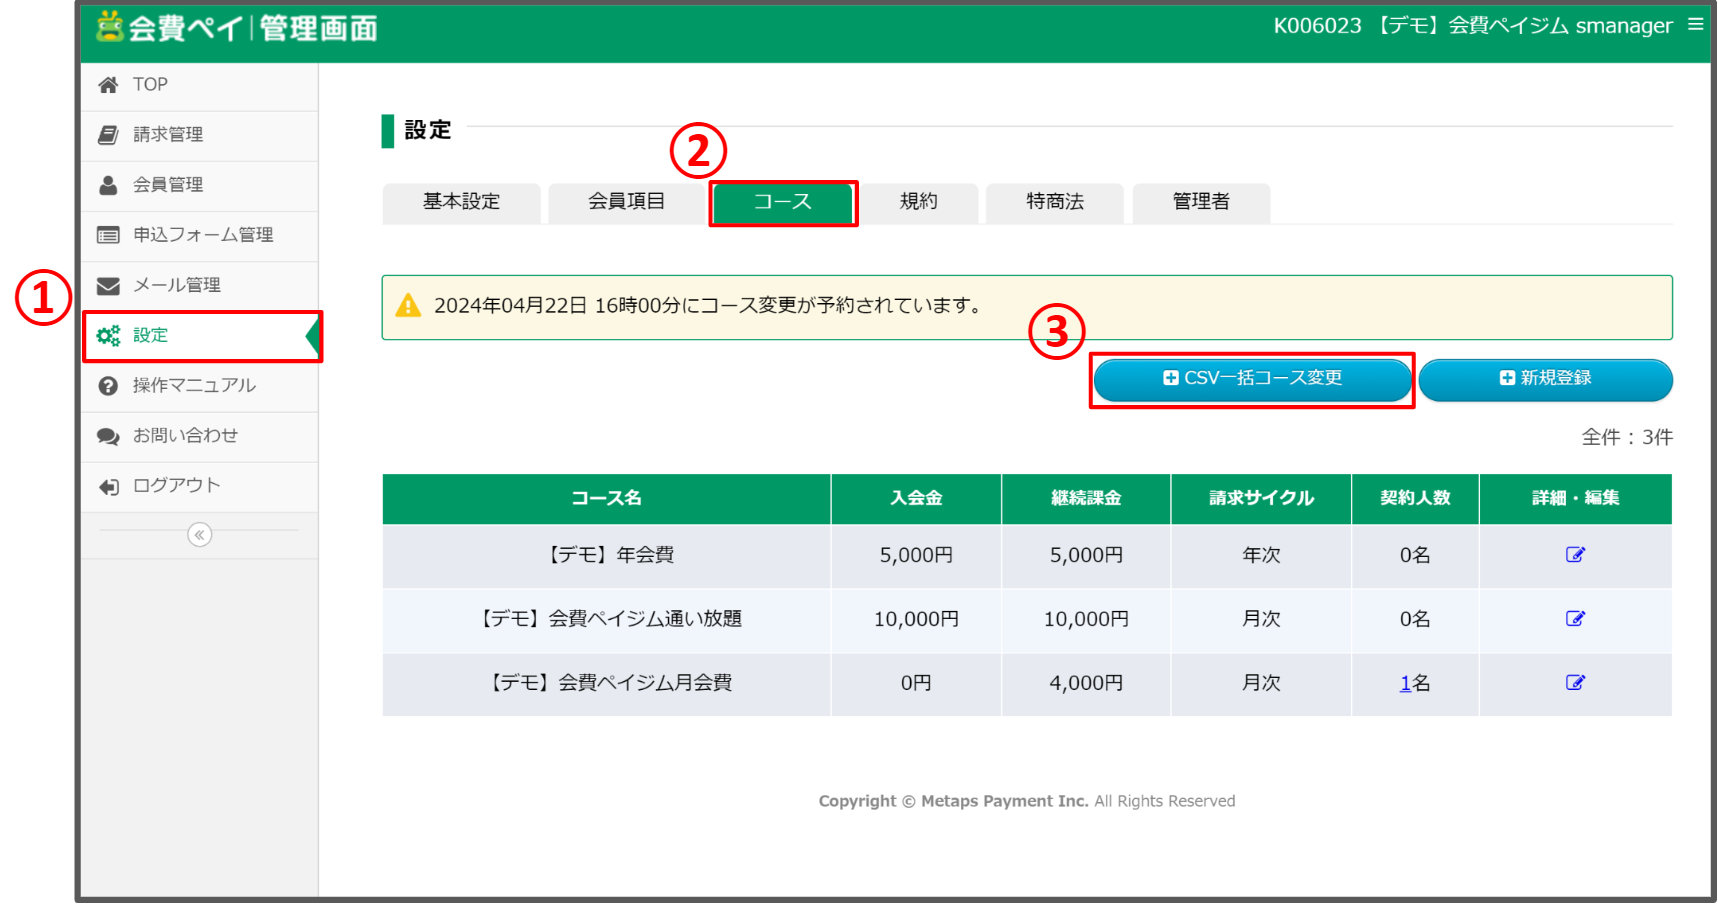This screenshot has height=904, width=1718.
Task: Open the 設定 gear icon in sidebar
Action: coord(110,335)
